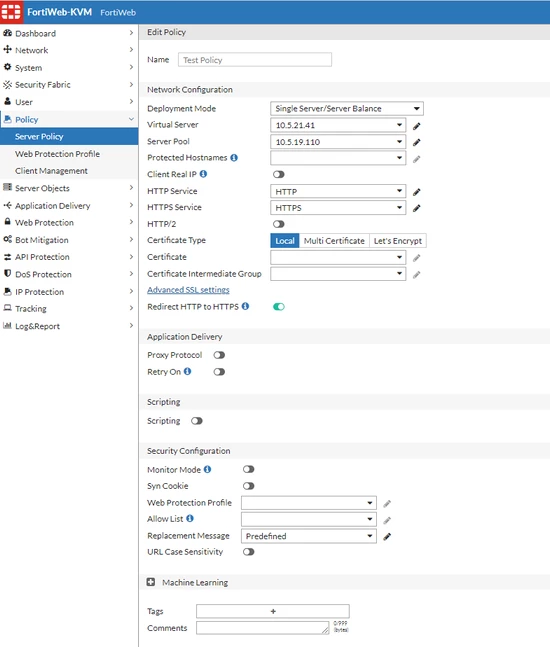Screen dimensions: 550x647
Task: Select the Multi Certificate type
Action: pyautogui.click(x=334, y=241)
